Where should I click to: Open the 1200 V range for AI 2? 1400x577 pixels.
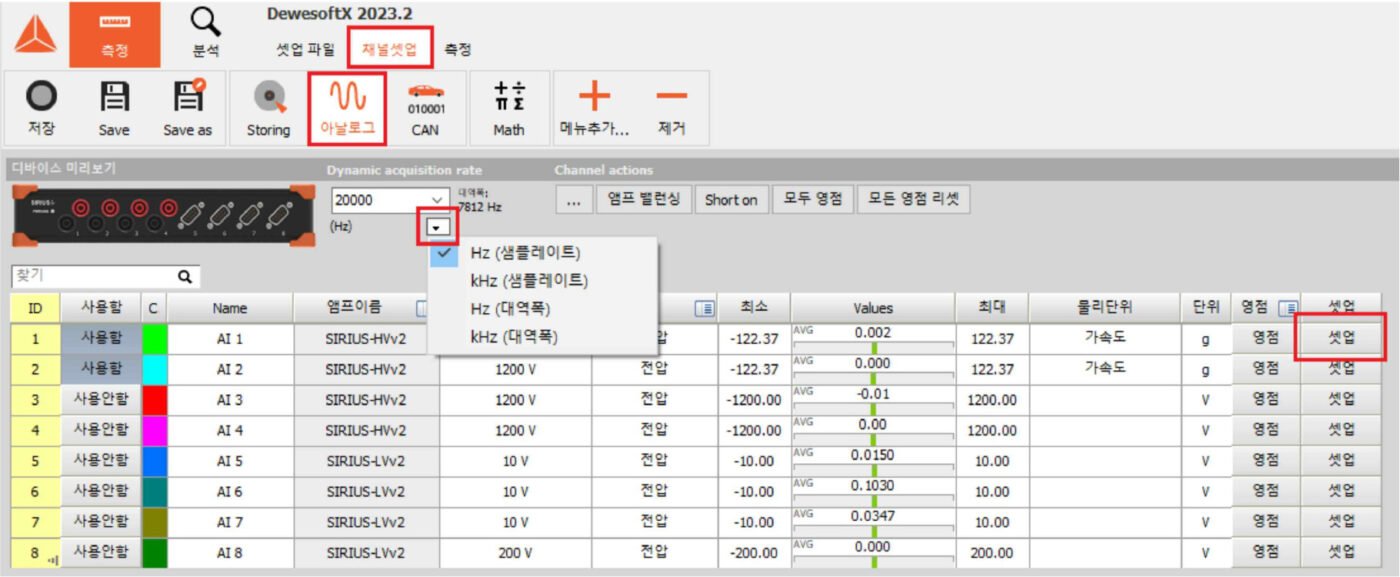515,369
